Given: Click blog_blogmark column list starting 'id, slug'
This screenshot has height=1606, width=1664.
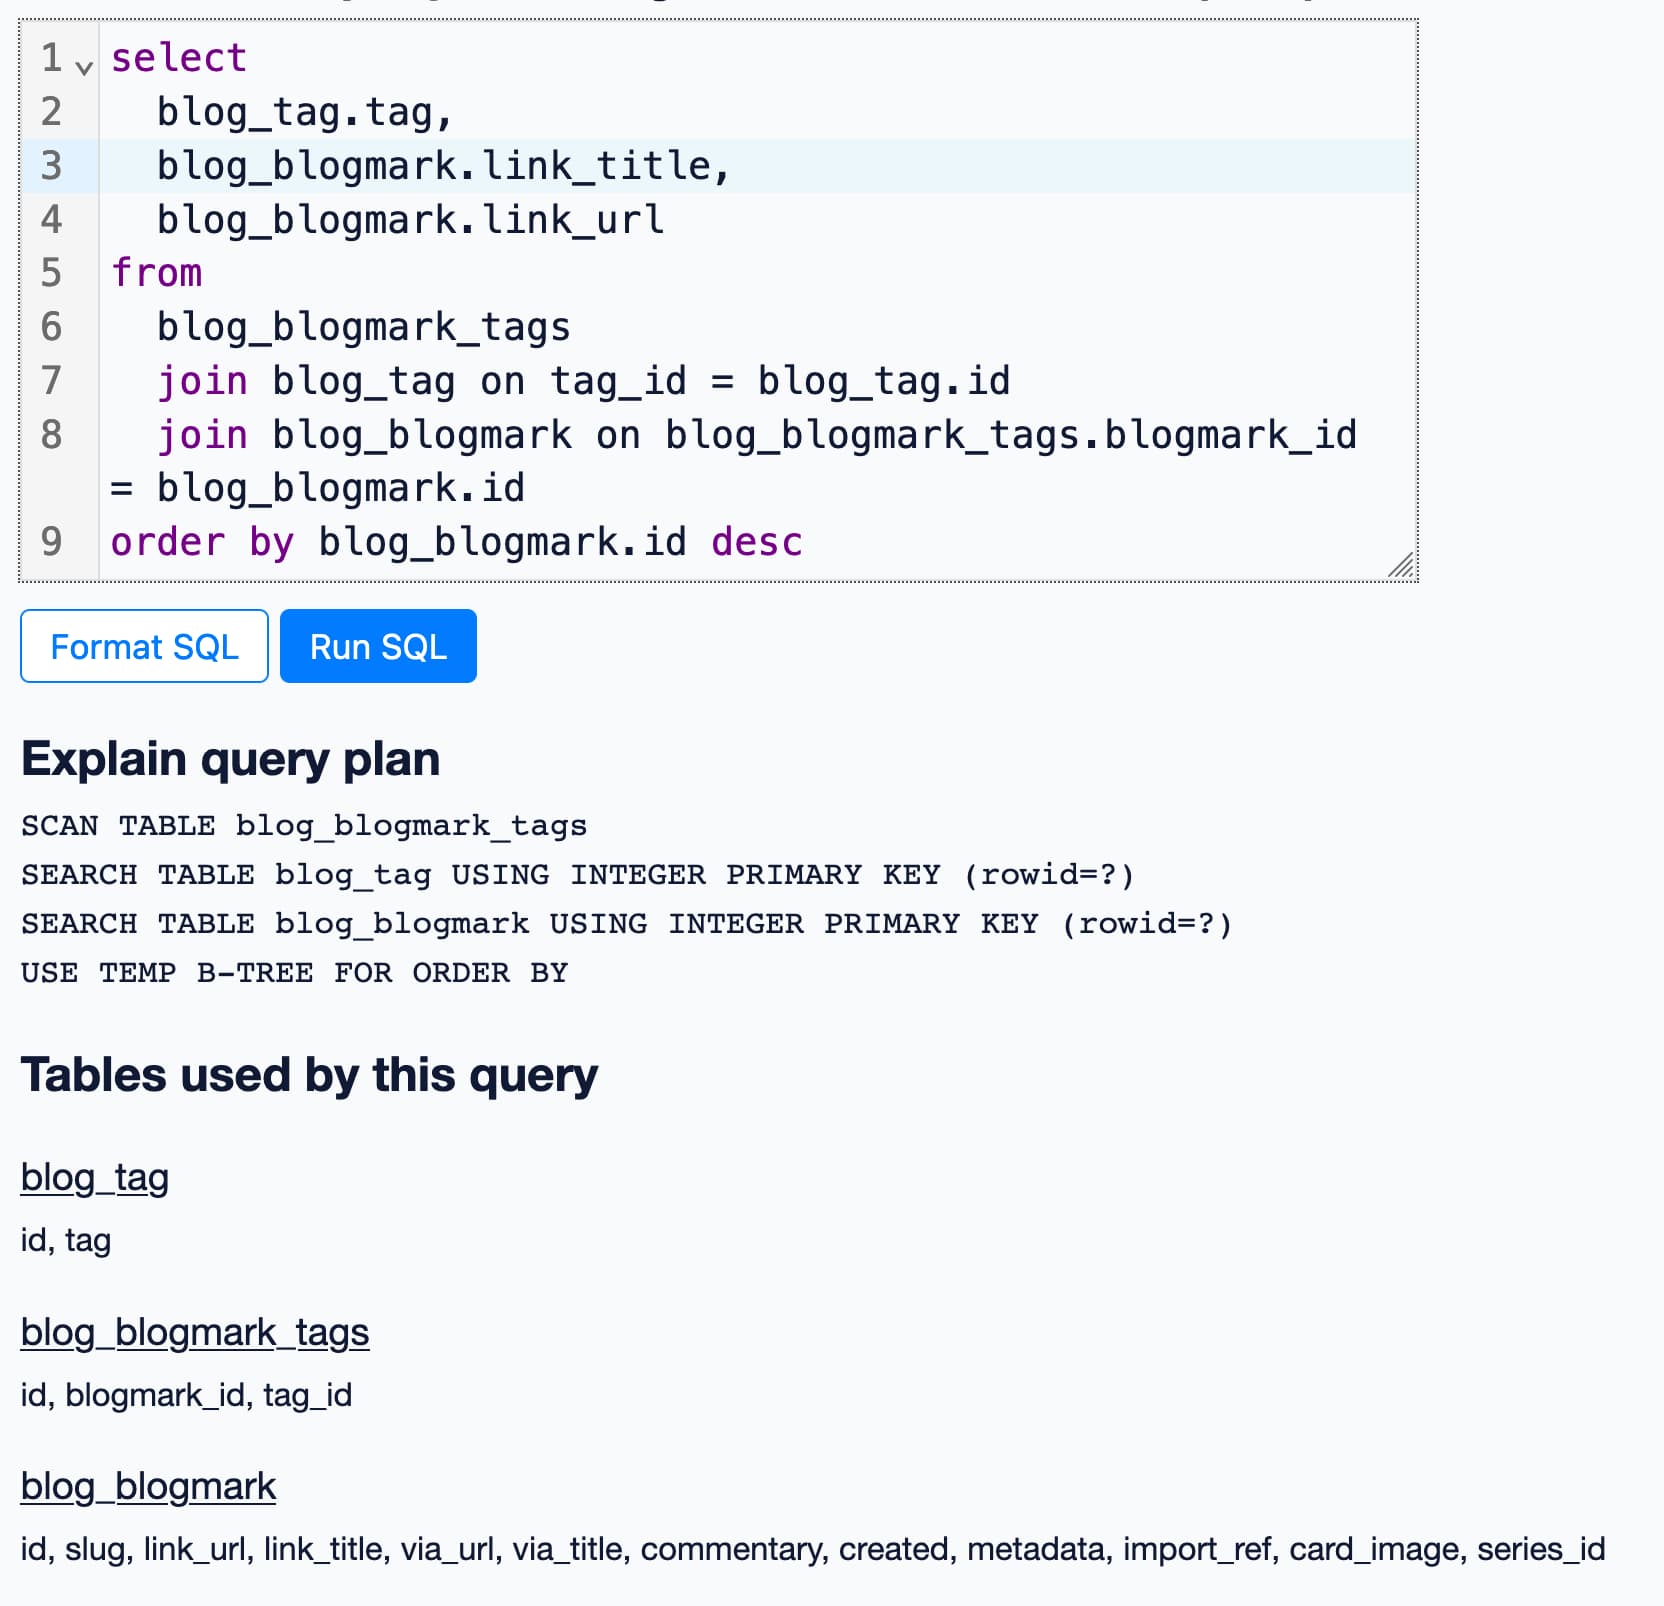Looking at the screenshot, I should (x=812, y=1549).
